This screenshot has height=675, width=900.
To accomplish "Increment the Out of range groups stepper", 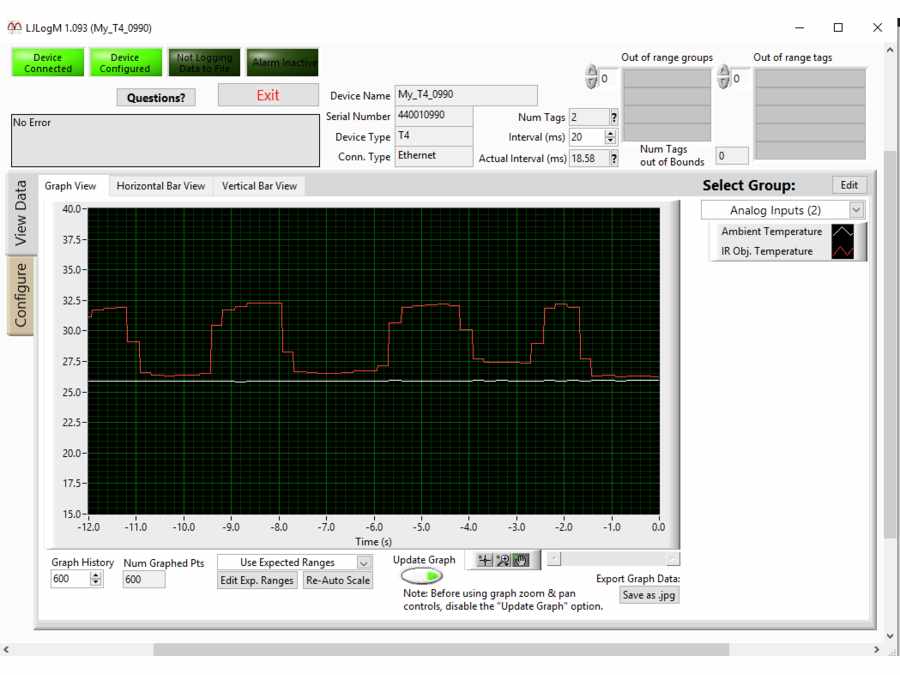I will pos(591,69).
